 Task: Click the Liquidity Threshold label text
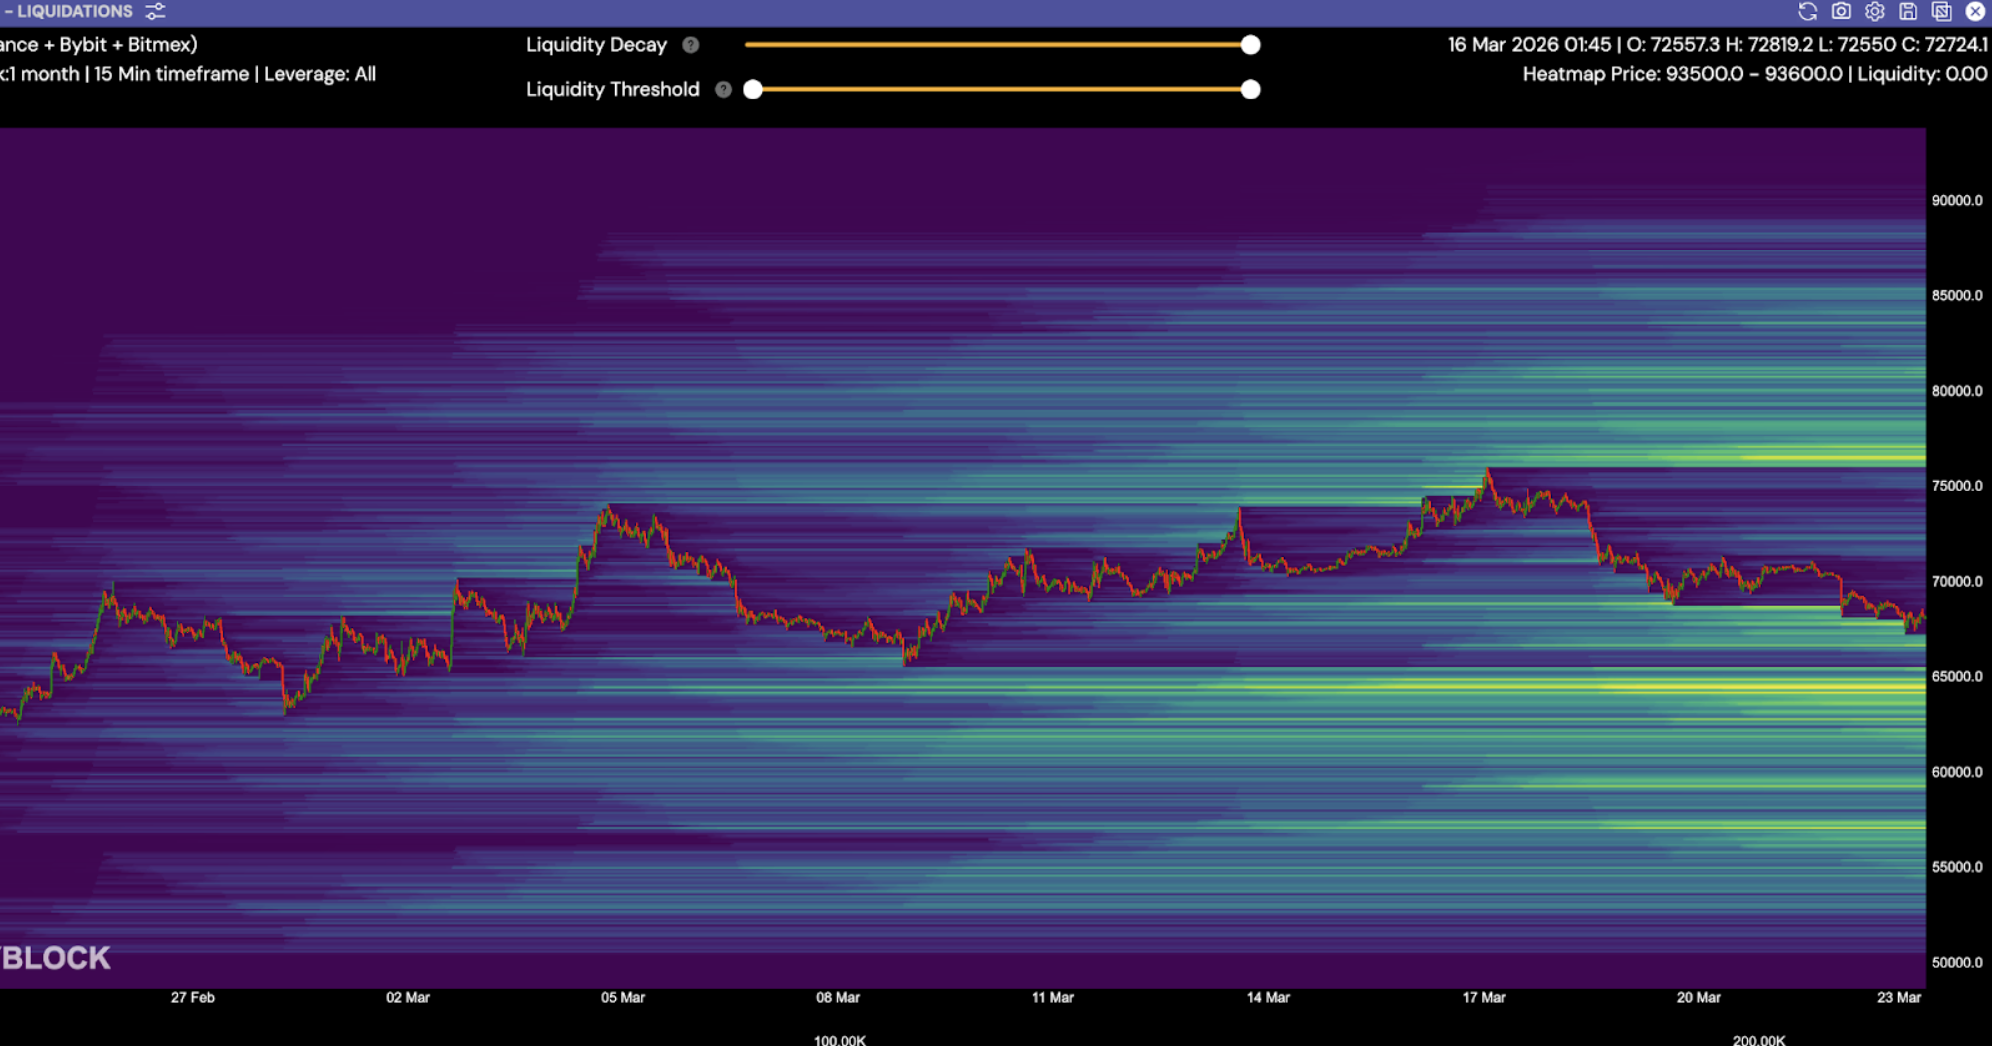613,89
